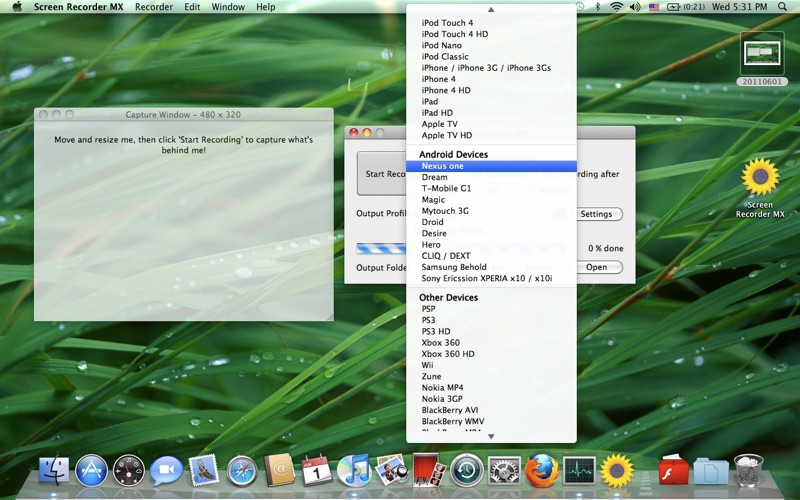Launch Firefox from the dock
The image size is (800, 500).
[x=541, y=469]
